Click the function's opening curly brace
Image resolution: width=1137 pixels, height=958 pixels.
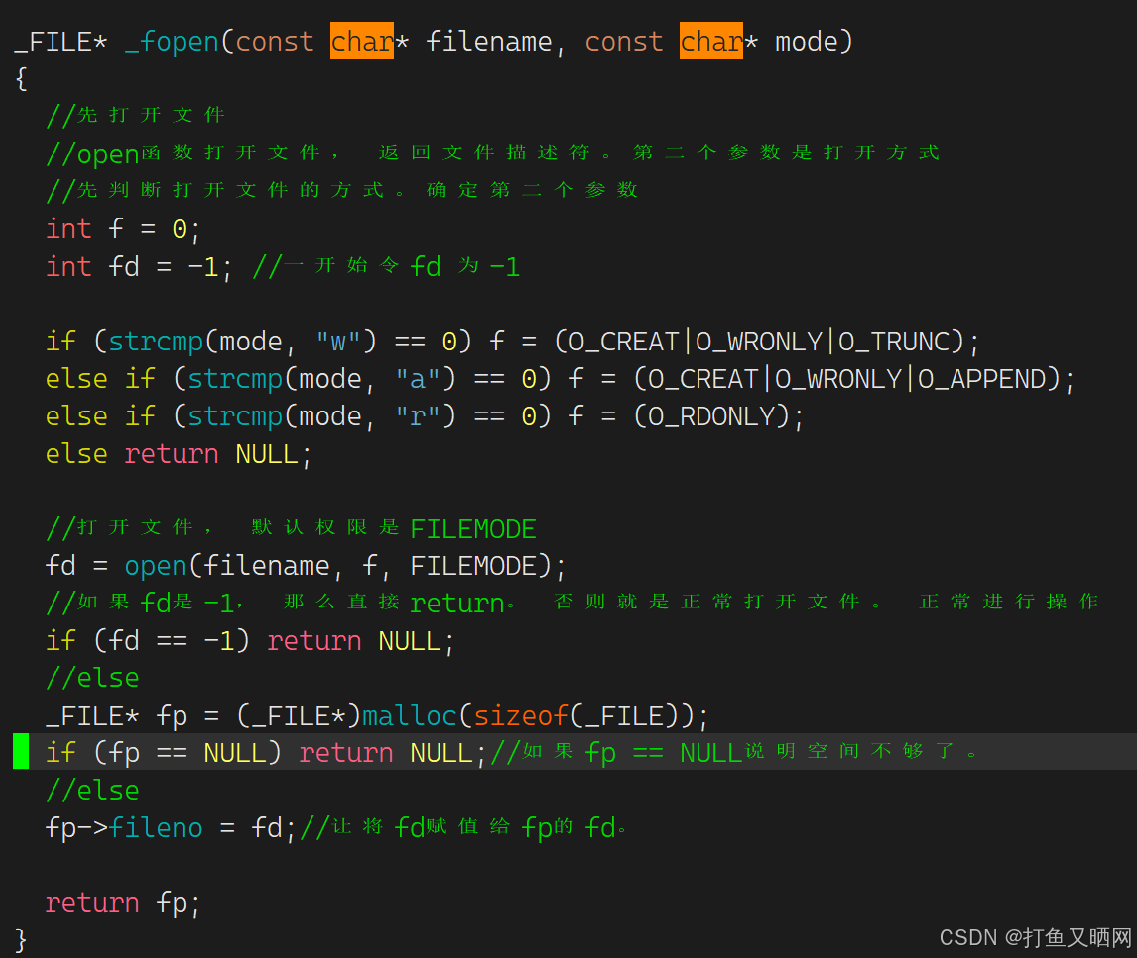[x=21, y=79]
